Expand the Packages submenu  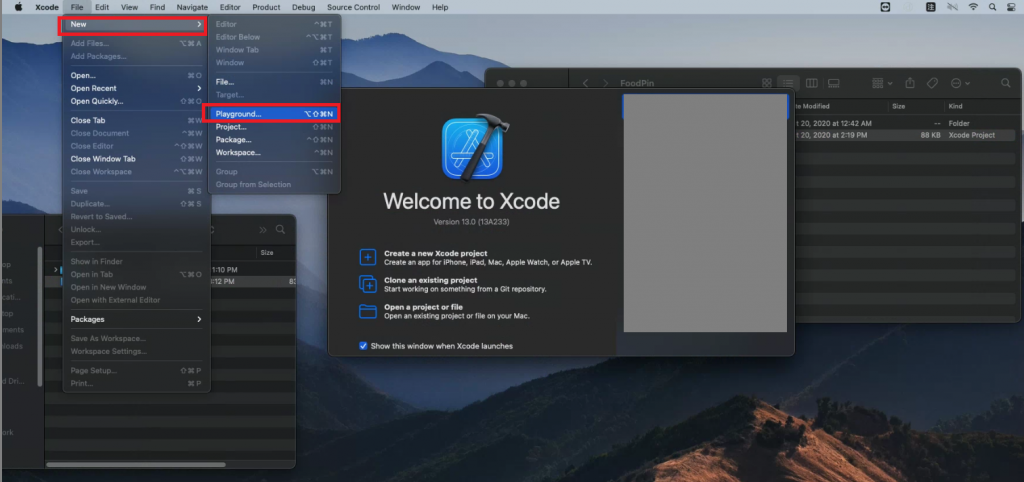[136, 319]
